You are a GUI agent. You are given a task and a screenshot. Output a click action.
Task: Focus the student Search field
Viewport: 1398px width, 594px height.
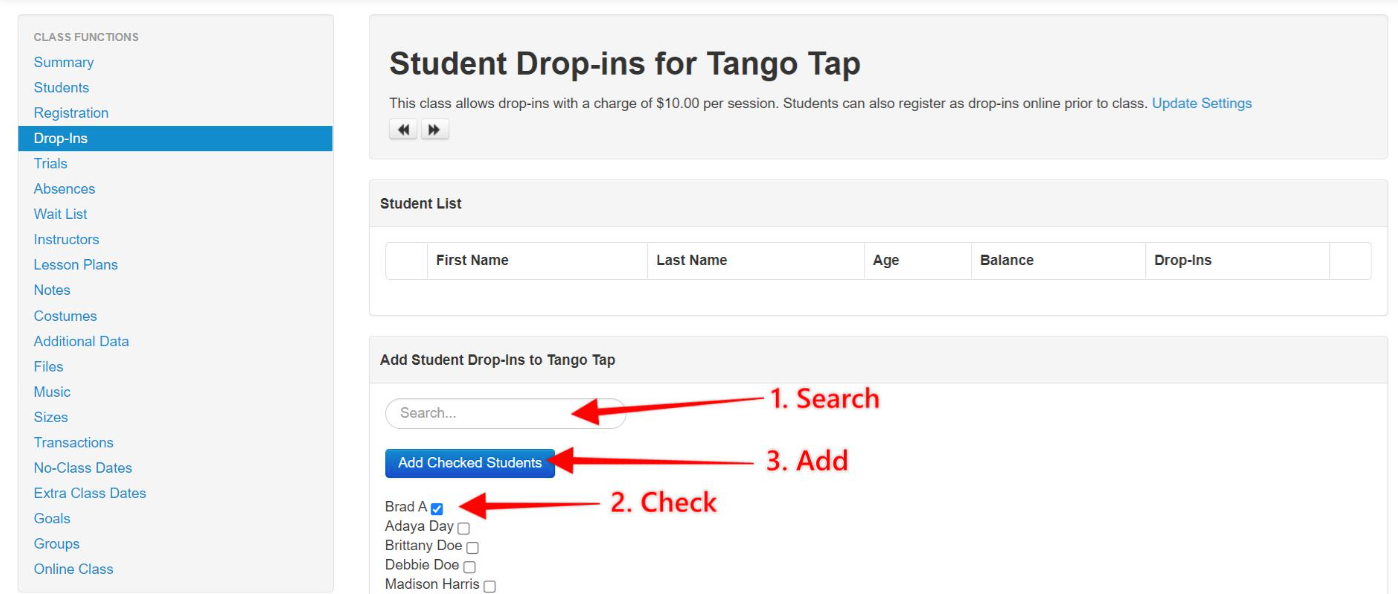click(x=505, y=413)
